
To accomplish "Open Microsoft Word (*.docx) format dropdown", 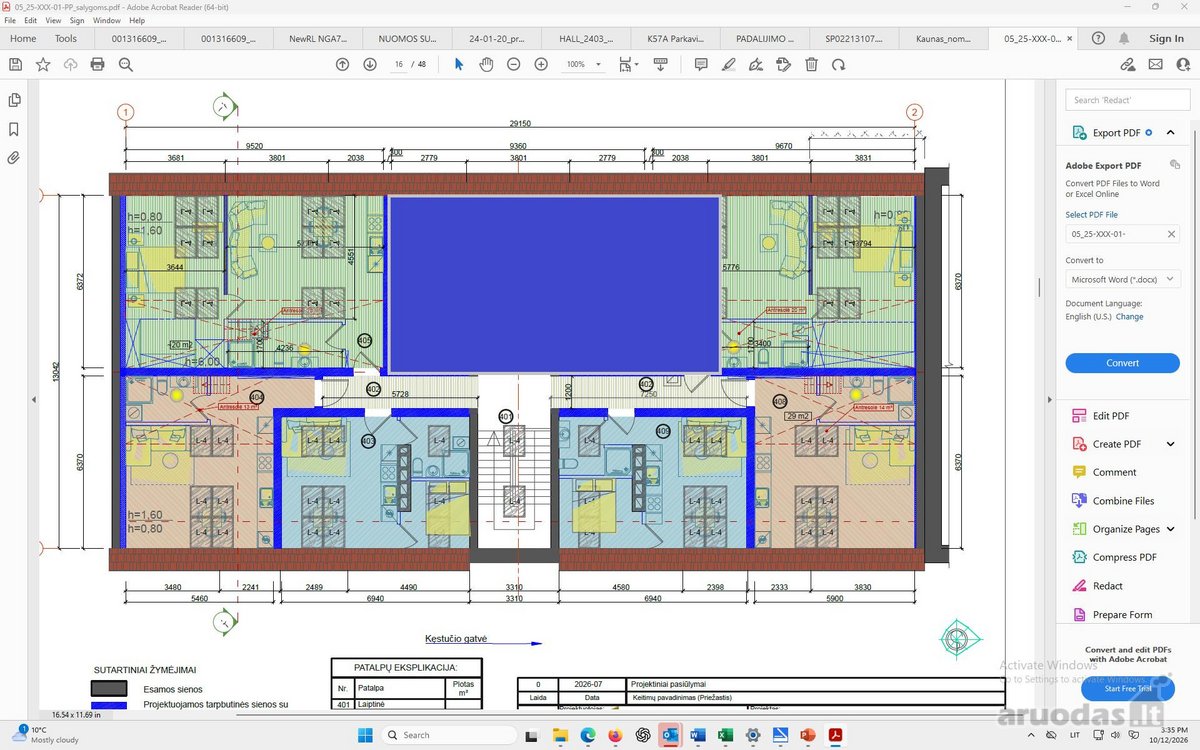I will pos(1122,280).
